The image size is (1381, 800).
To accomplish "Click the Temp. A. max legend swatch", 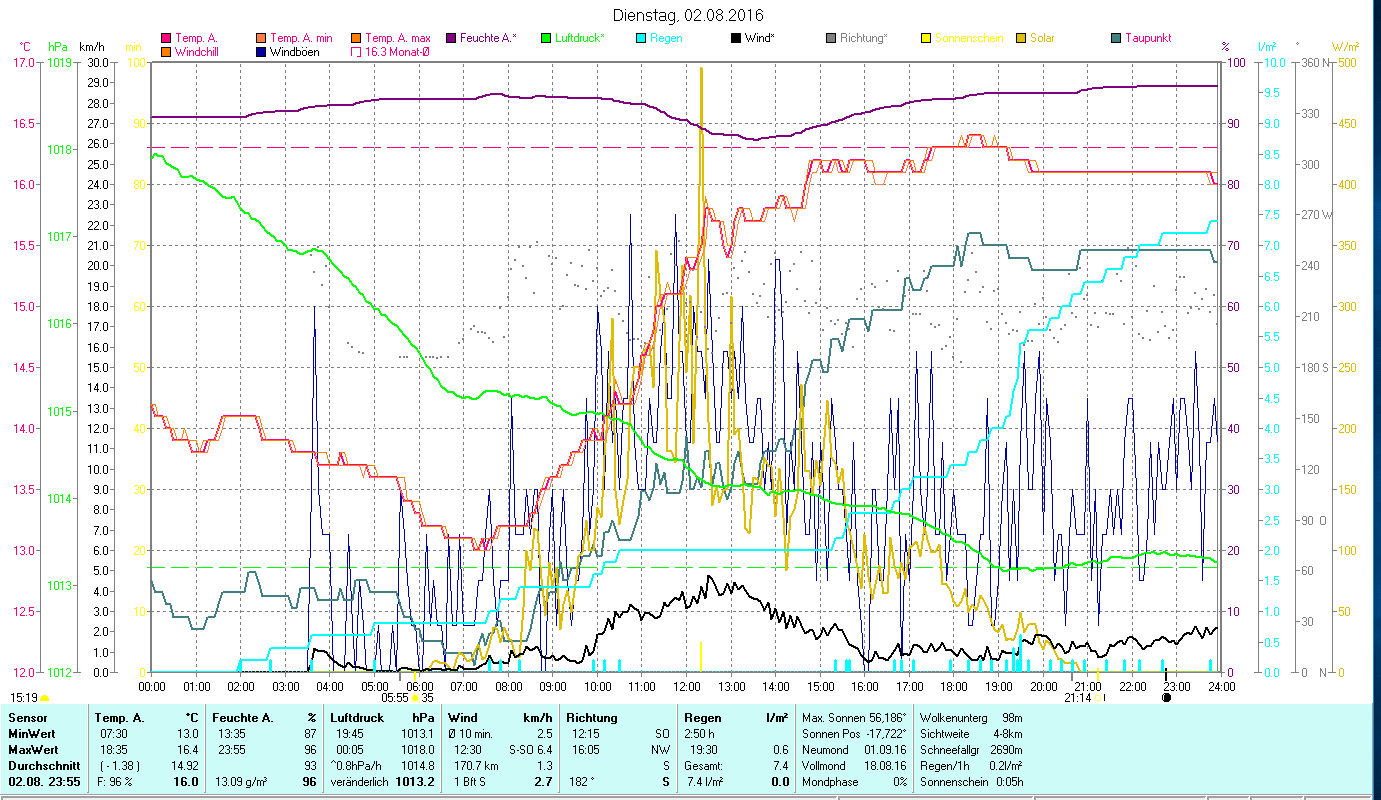I will pos(355,38).
